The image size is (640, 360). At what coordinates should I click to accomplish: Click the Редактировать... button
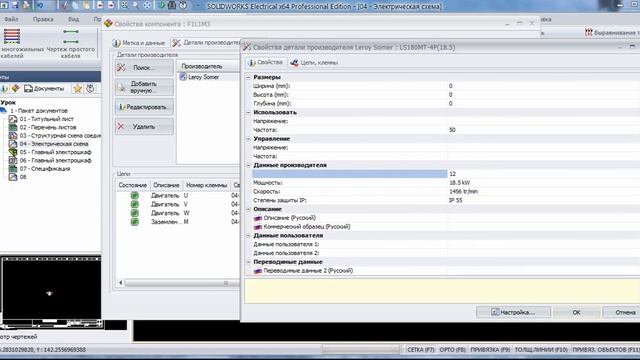point(144,107)
